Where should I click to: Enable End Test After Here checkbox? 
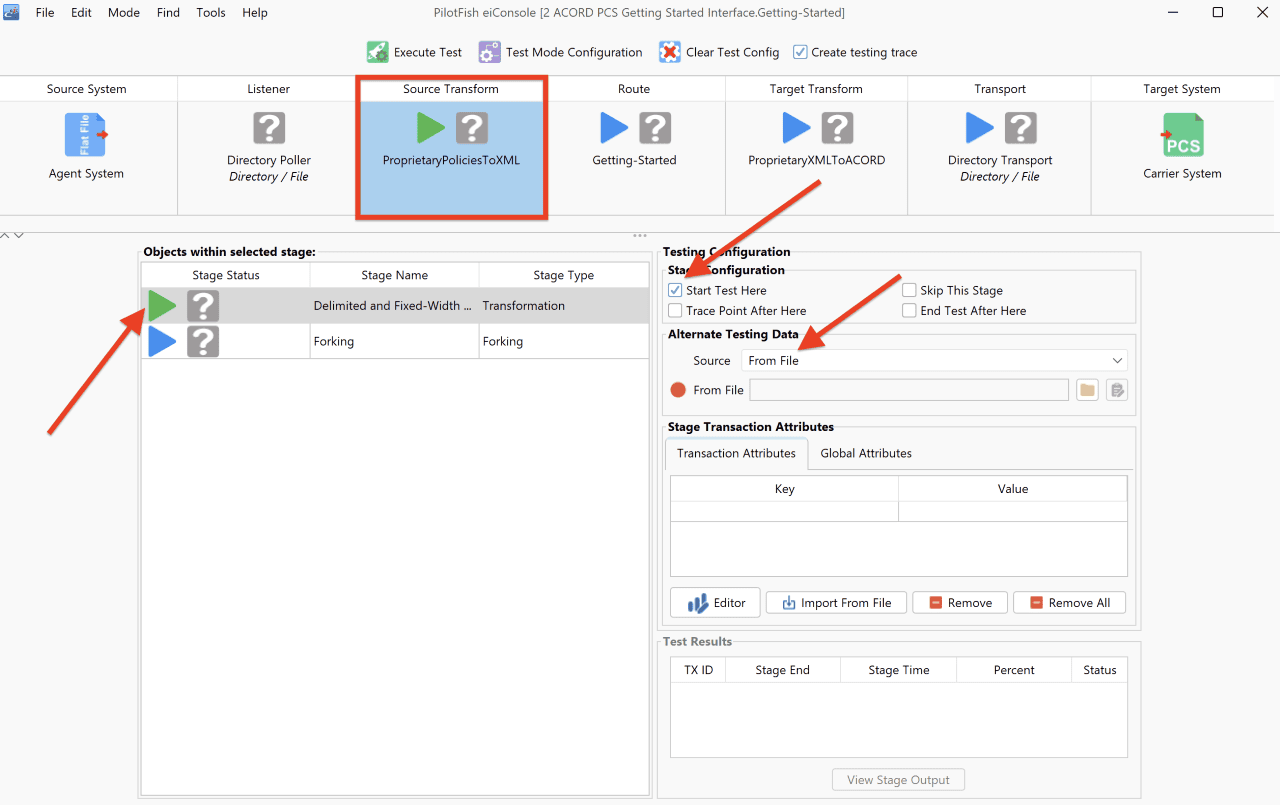[x=909, y=311]
